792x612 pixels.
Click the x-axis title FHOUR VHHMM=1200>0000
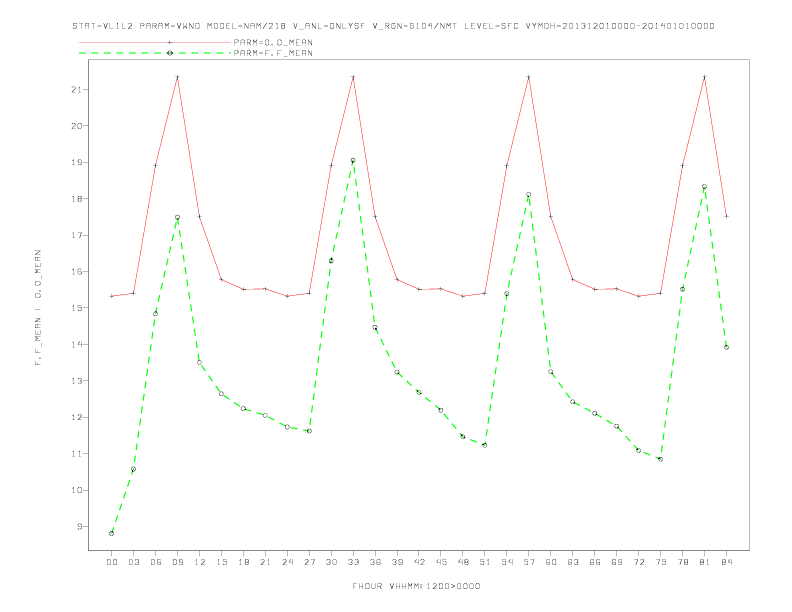tap(416, 586)
